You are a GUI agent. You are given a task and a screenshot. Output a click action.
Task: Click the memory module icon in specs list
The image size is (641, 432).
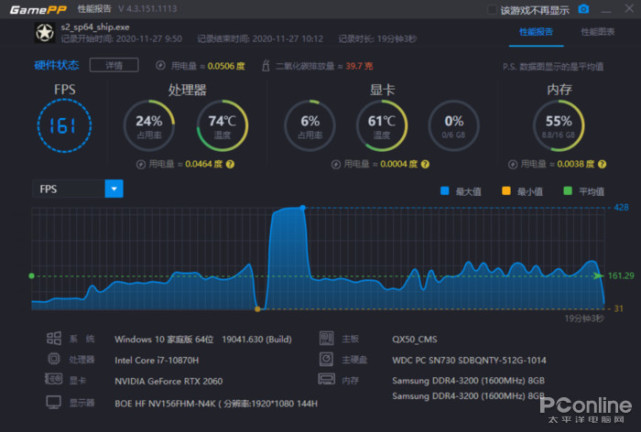click(x=326, y=379)
